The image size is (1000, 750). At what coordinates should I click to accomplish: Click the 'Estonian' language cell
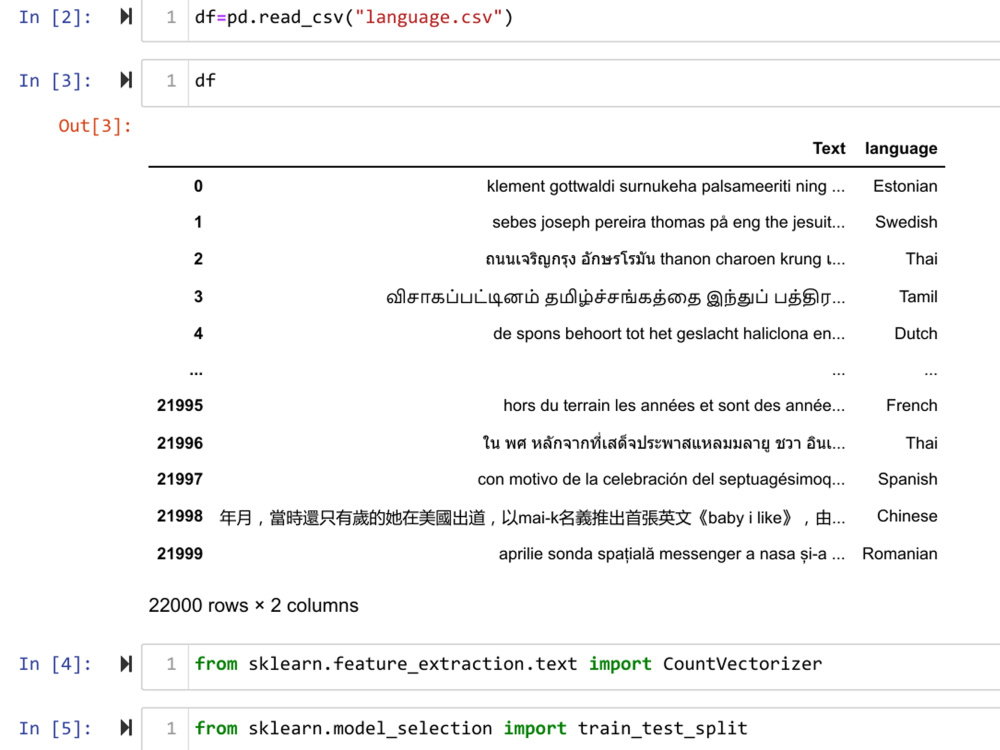click(906, 186)
